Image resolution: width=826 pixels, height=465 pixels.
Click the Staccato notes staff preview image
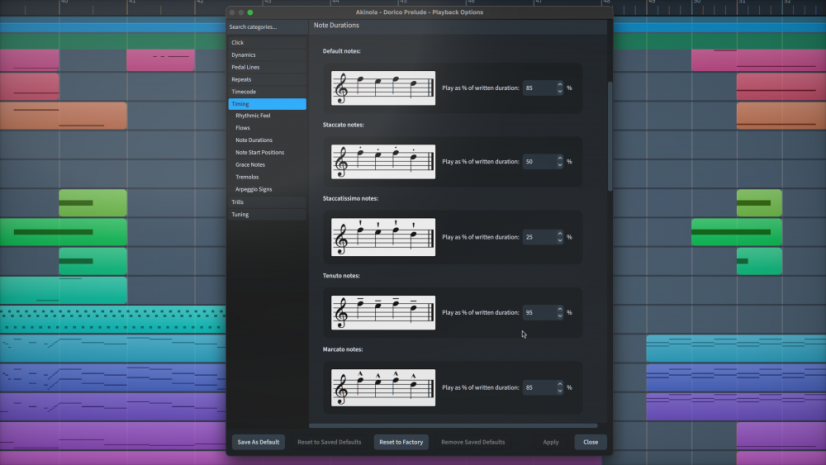click(x=383, y=162)
